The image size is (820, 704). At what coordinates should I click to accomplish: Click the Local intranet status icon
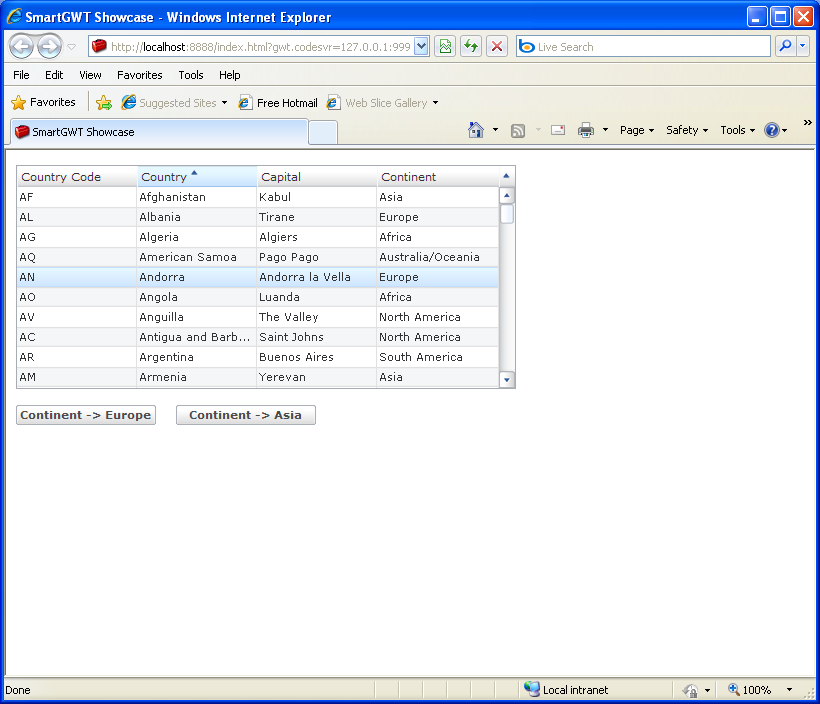coord(532,689)
